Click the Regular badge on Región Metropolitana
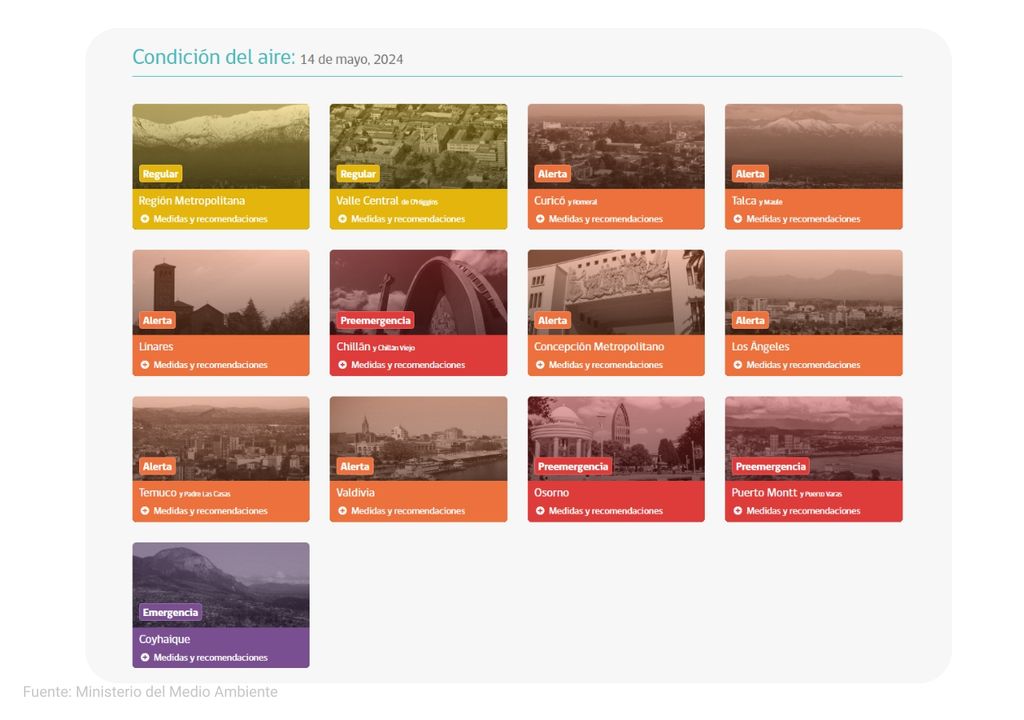 coord(160,174)
